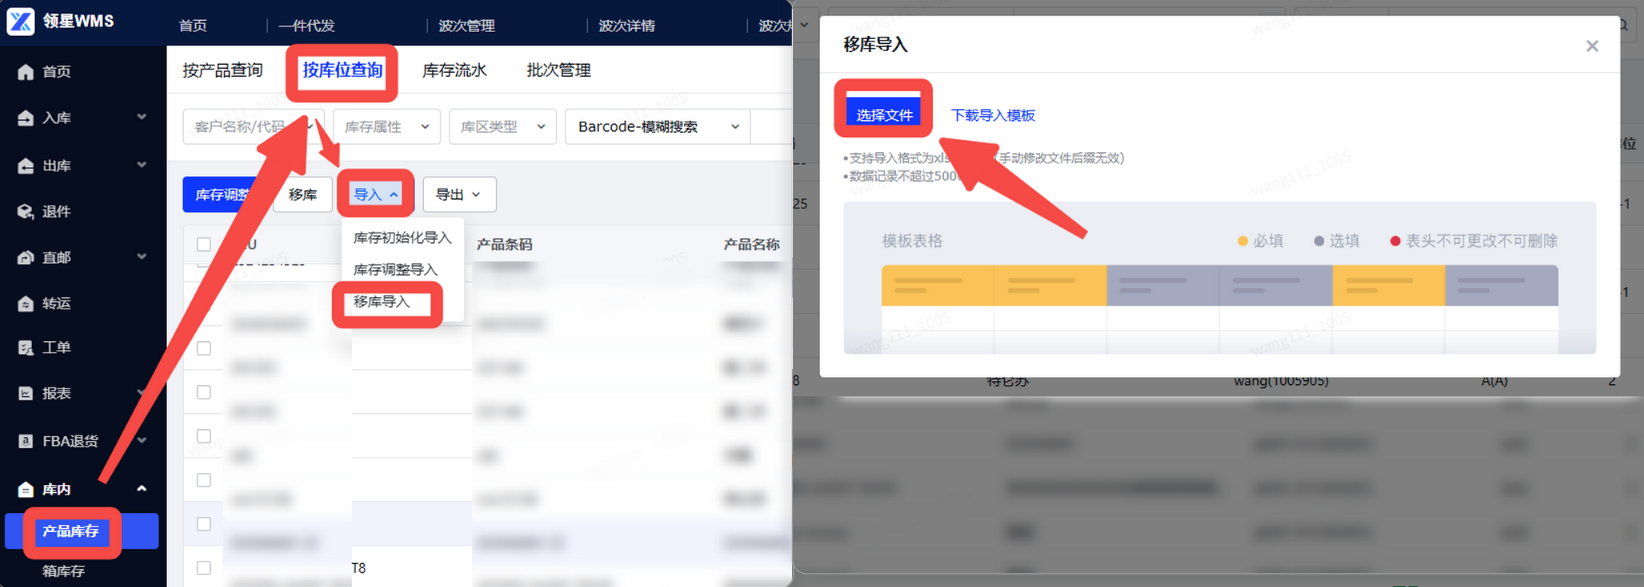Image resolution: width=1644 pixels, height=587 pixels.
Task: Open the 波次详情 top tab
Action: coord(627,26)
